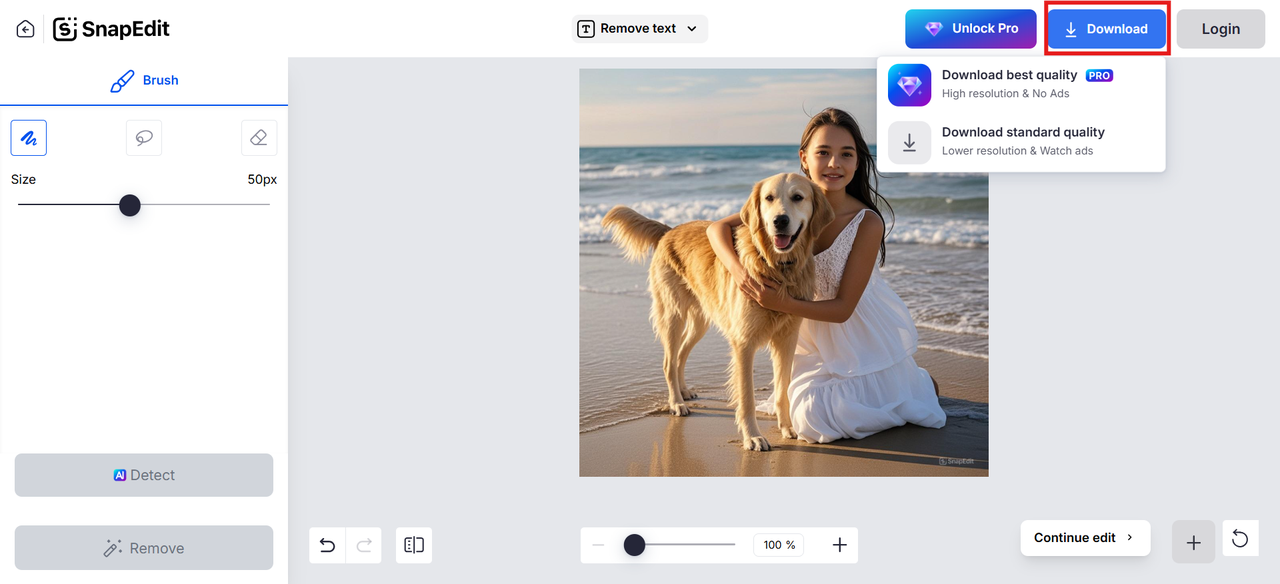
Task: Click the download arrow icon beside standard quality
Action: point(909,143)
